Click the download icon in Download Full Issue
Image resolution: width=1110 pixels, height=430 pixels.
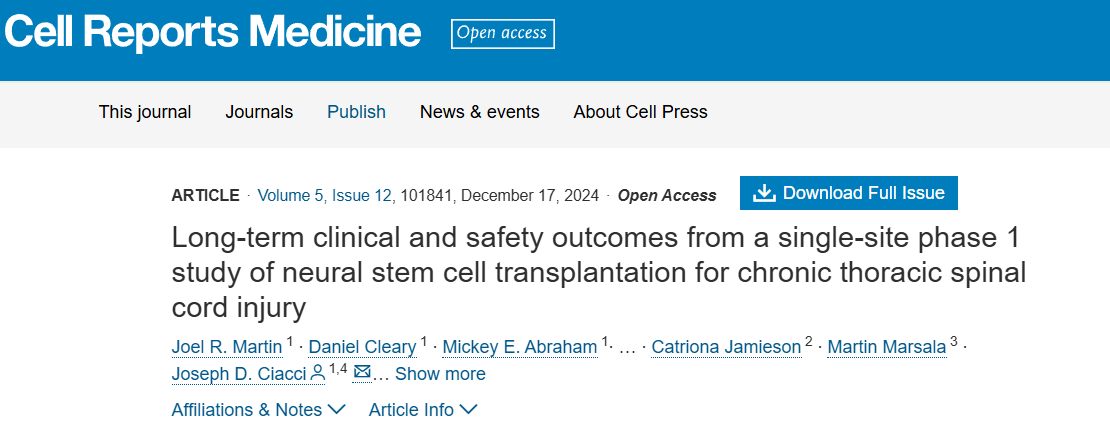point(764,193)
